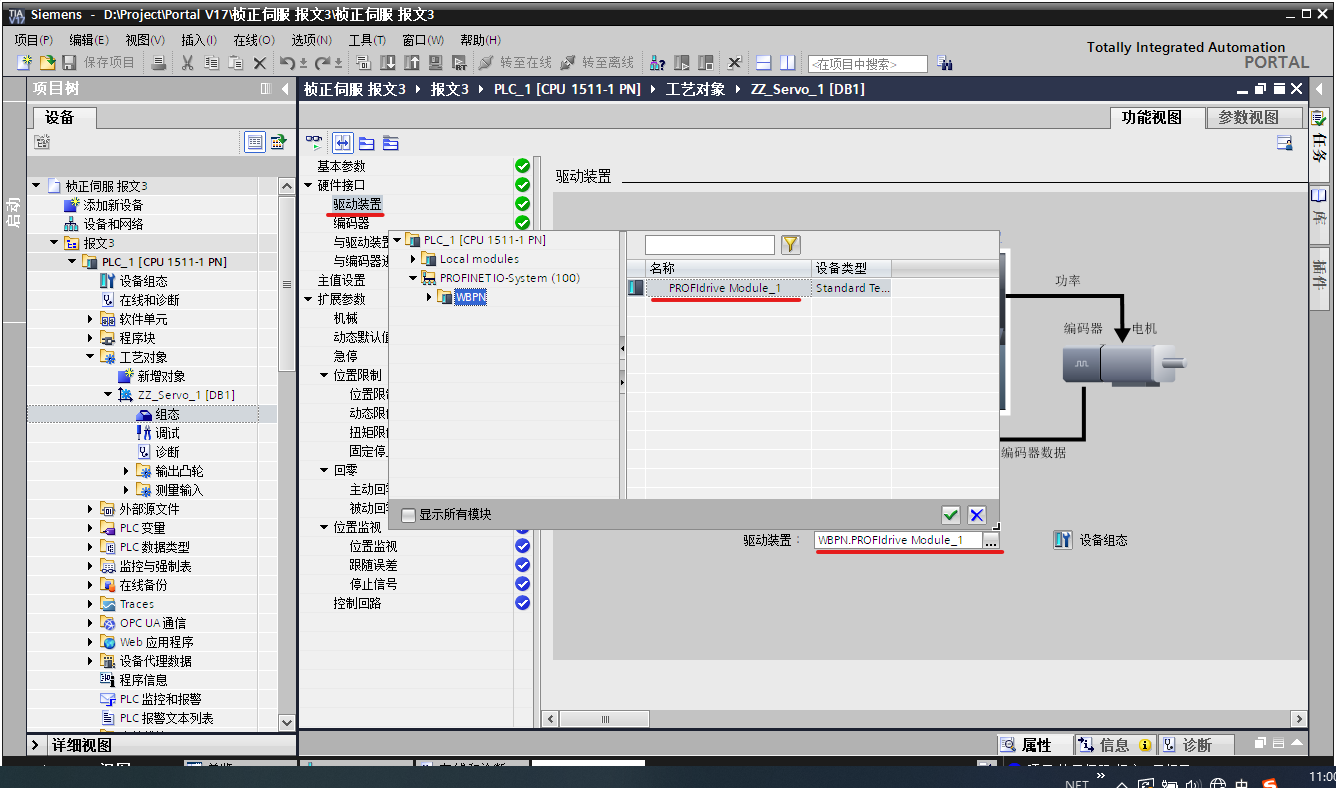This screenshot has width=1336, height=788.
Task: Expand WBPN node in device picker
Action: [430, 297]
